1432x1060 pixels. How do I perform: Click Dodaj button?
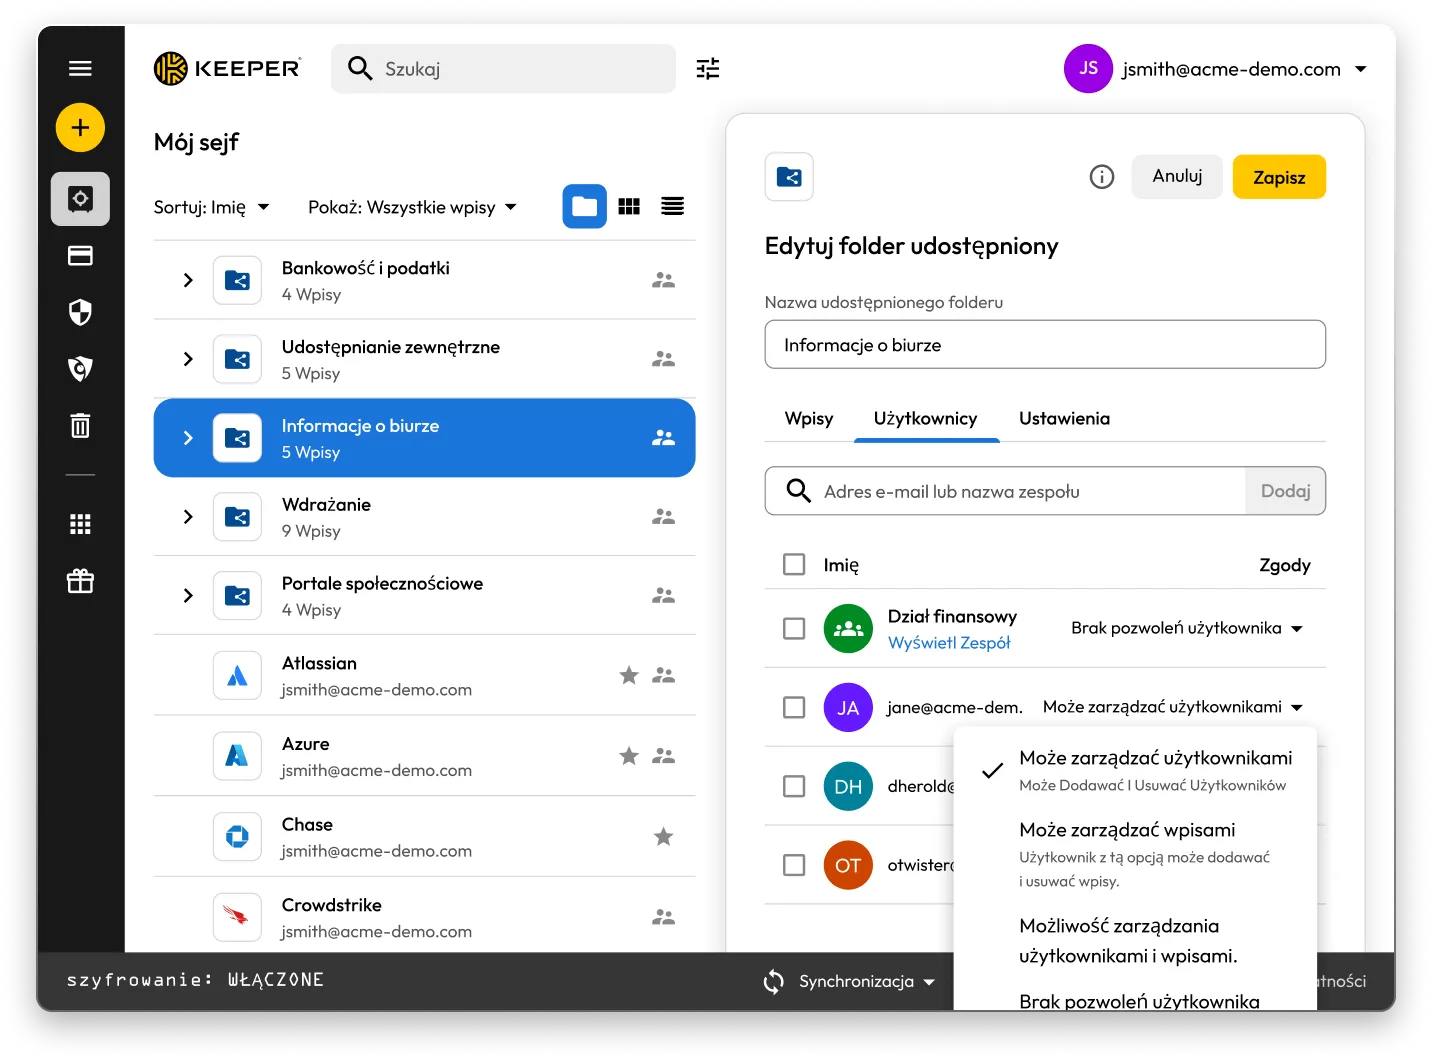point(1285,491)
